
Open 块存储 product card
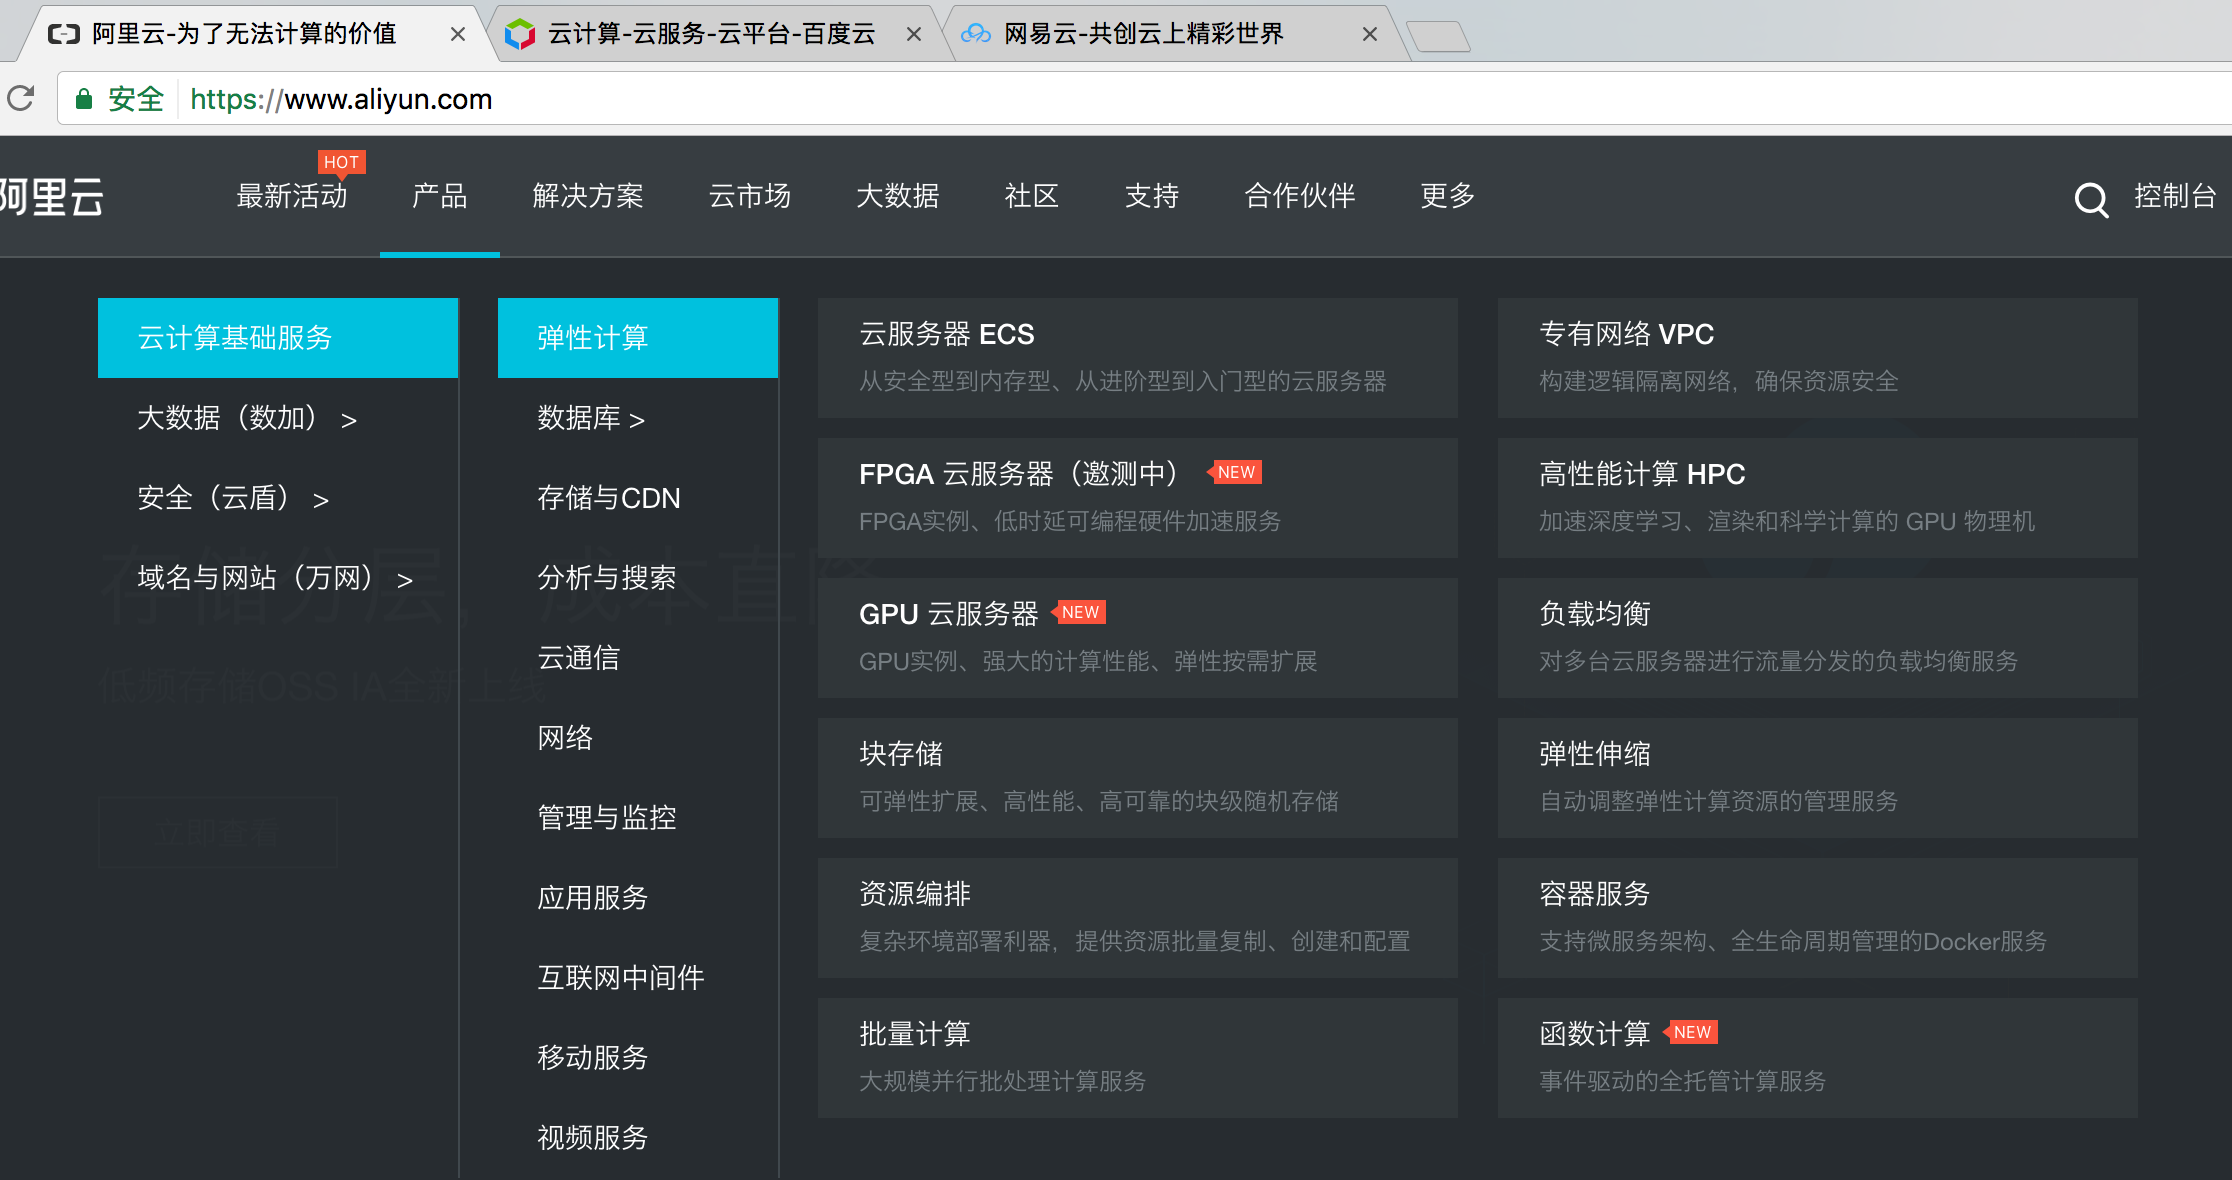click(x=1138, y=778)
